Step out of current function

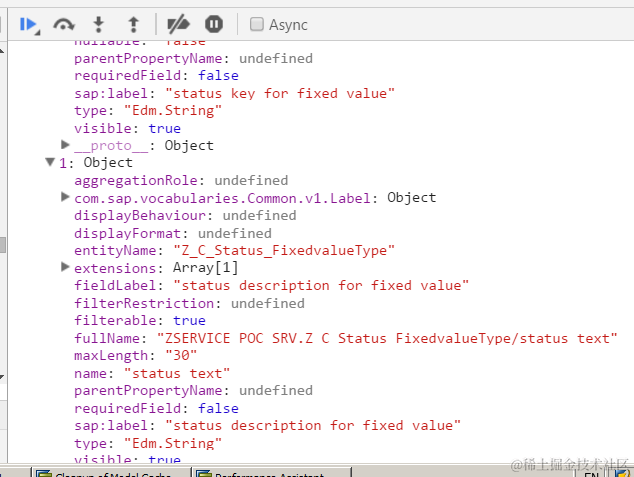tap(133, 25)
